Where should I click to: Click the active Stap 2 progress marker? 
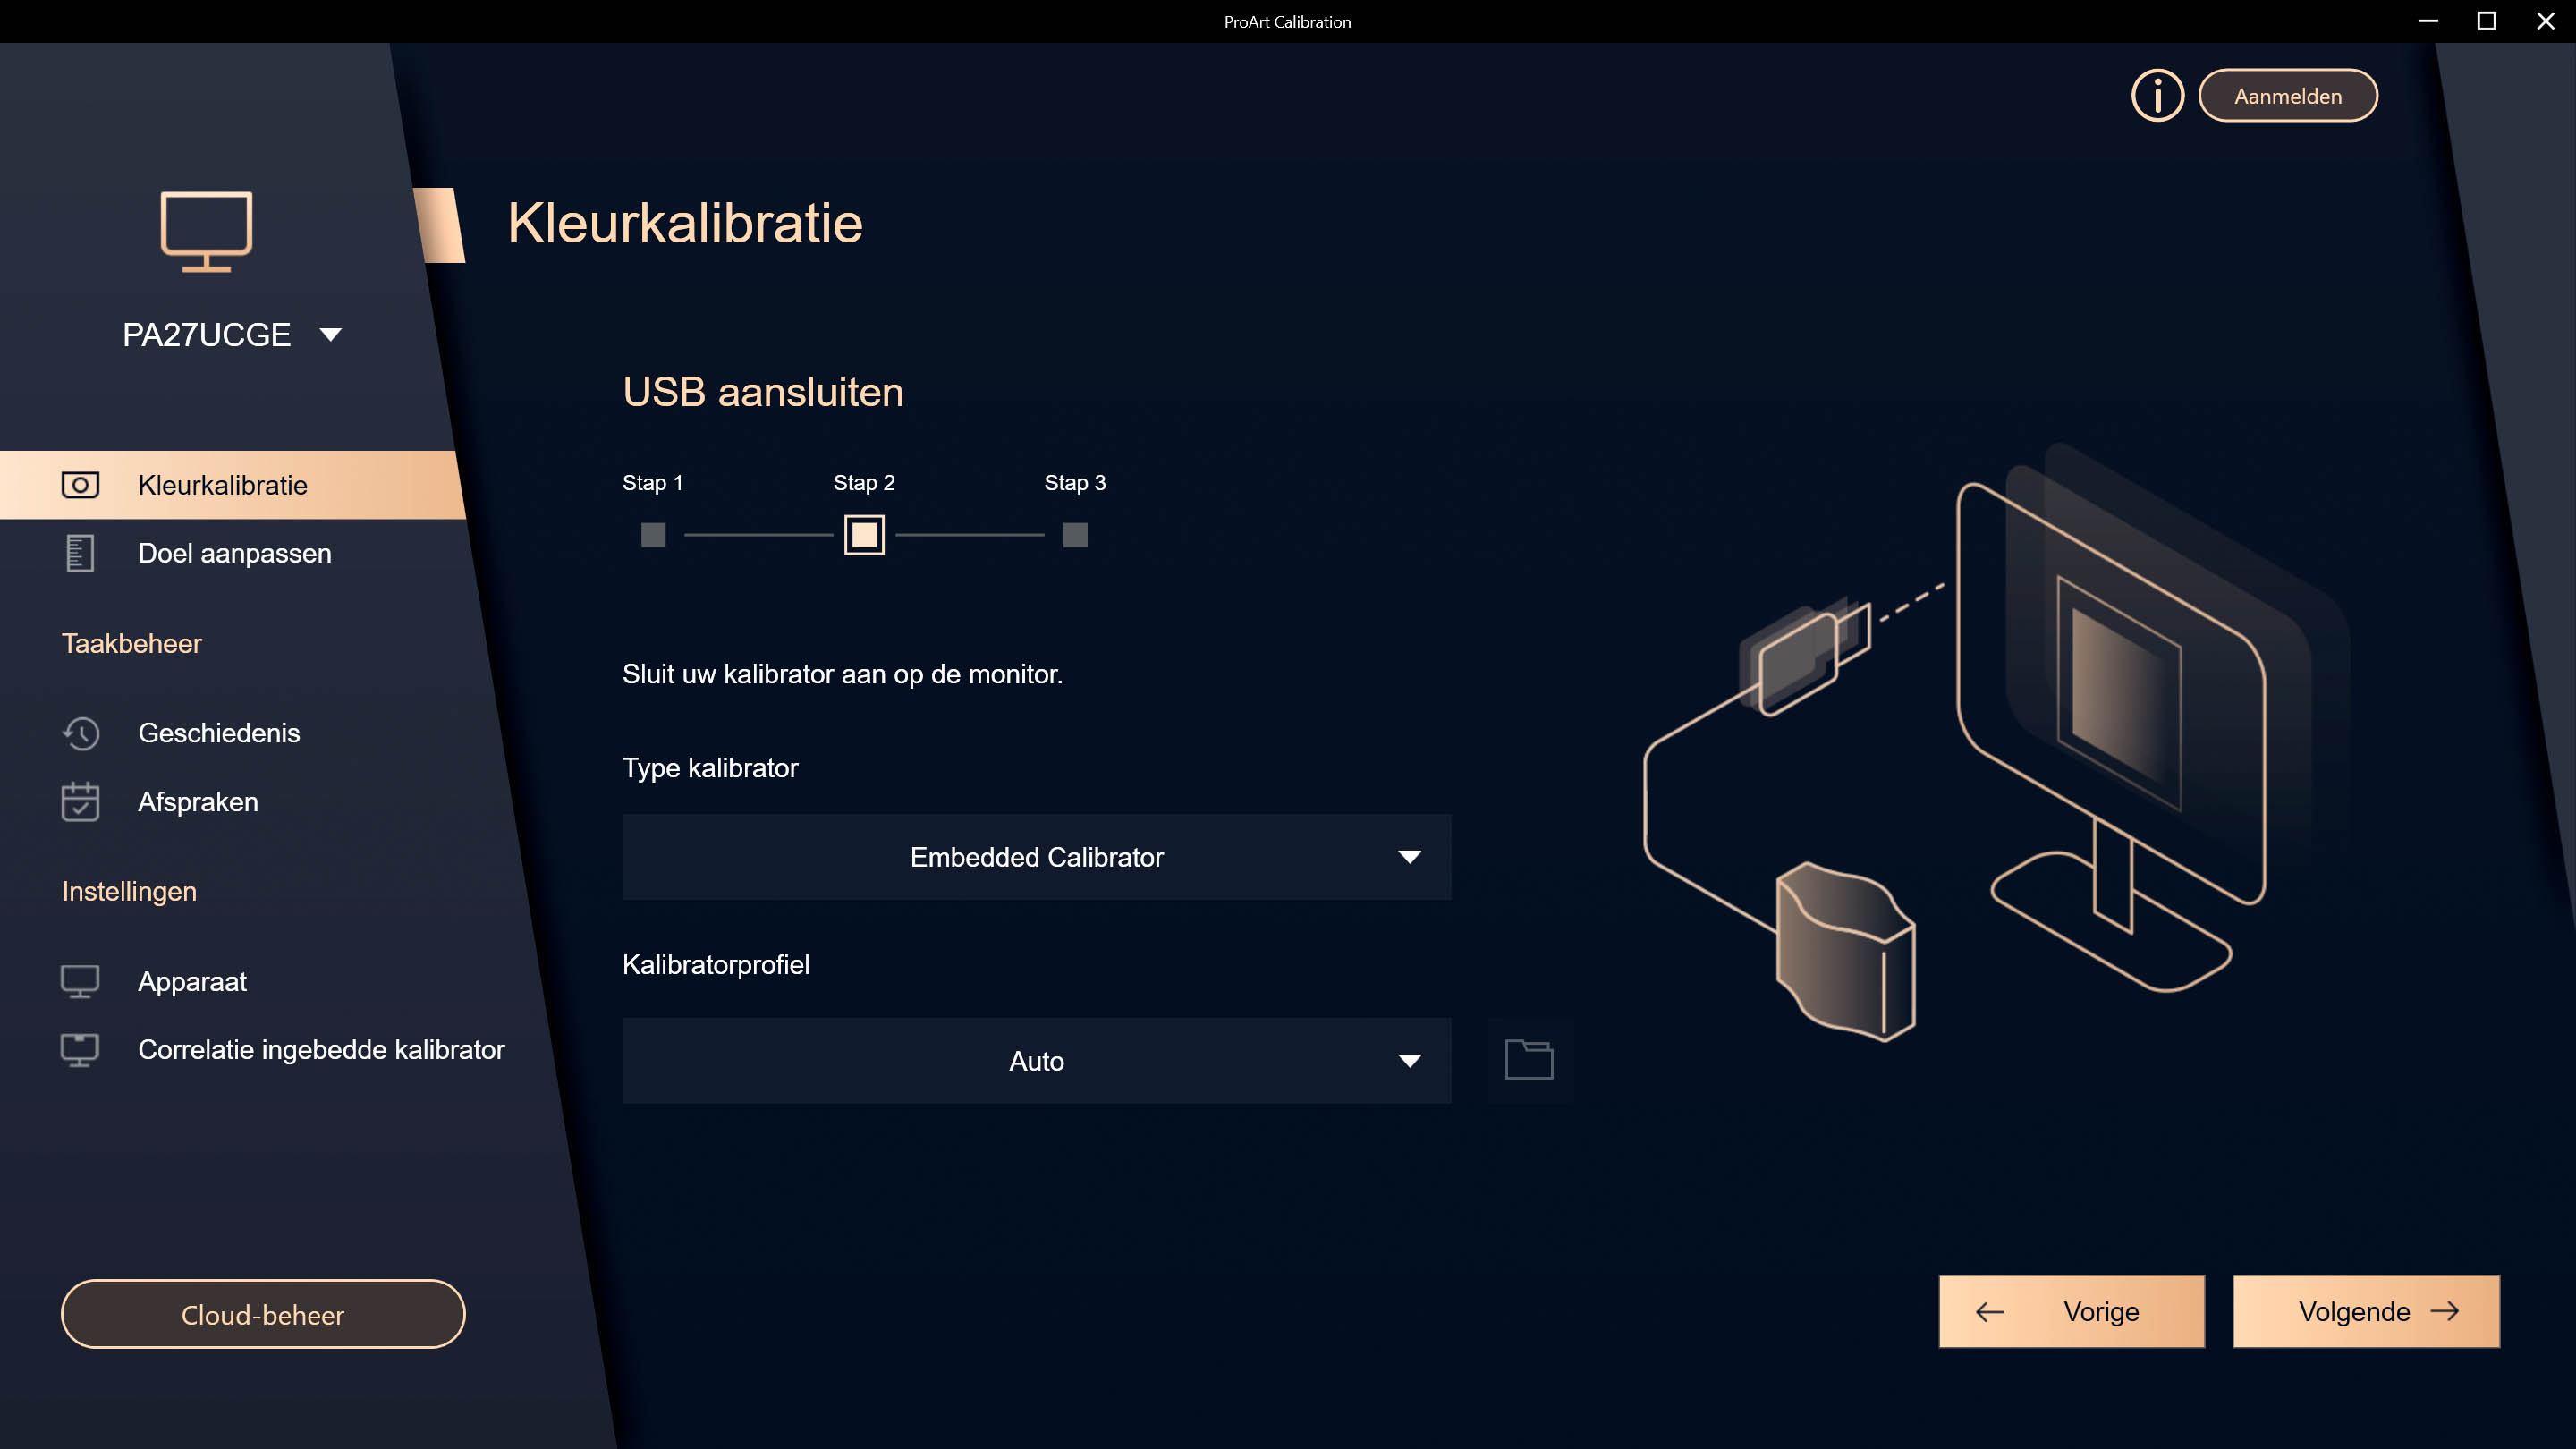pos(864,535)
